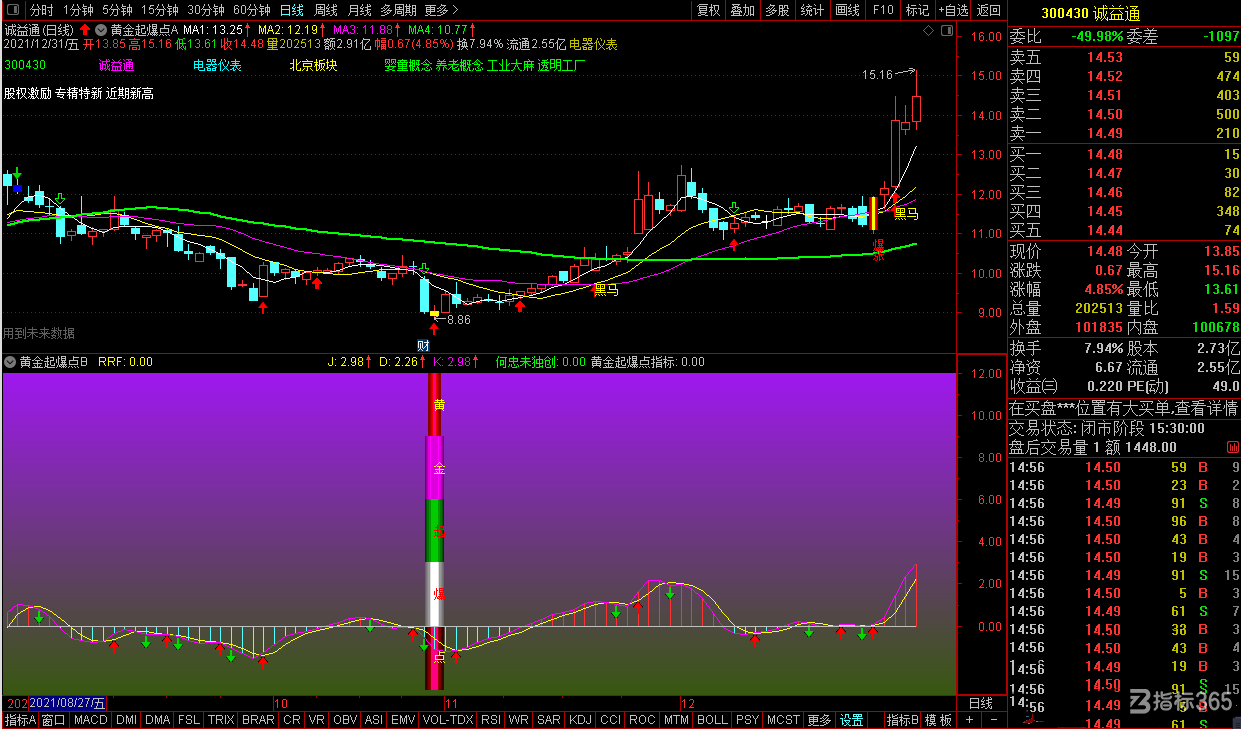Click the 返回 back button
Screen dimensions: 1241x729
pos(988,10)
